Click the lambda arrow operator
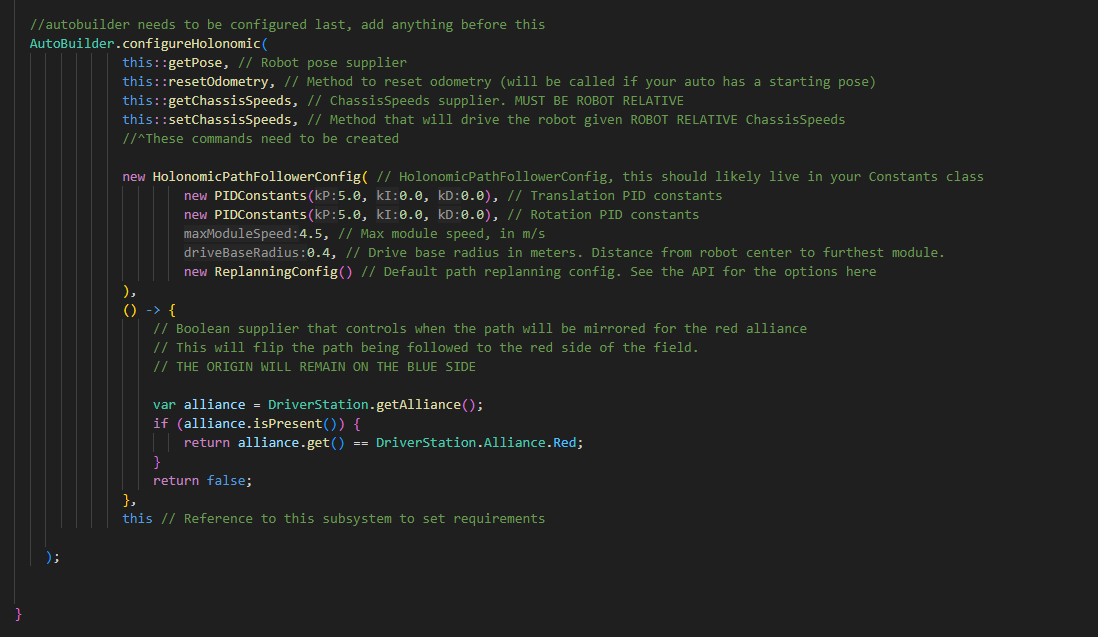Viewport: 1098px width, 637px height. [x=153, y=309]
